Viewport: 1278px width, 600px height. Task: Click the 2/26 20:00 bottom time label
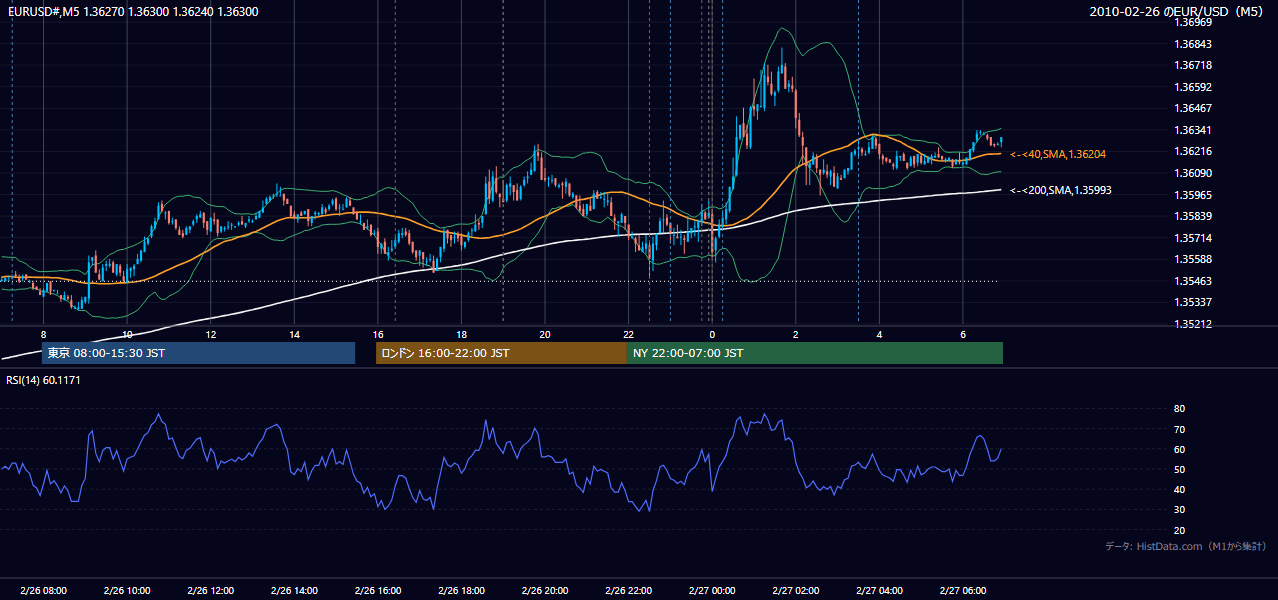545,591
